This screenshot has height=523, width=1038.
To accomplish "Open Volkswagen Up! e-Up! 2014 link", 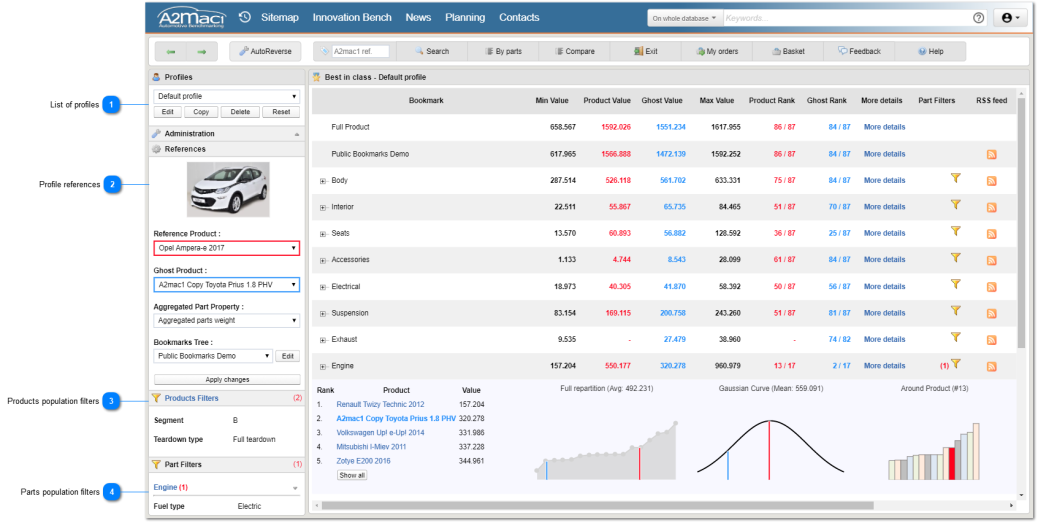I will click(380, 432).
